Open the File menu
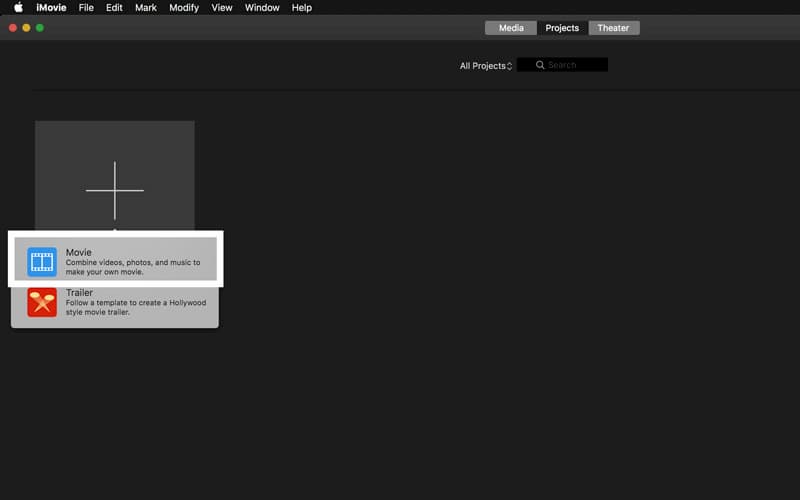This screenshot has height=500, width=800. click(86, 8)
